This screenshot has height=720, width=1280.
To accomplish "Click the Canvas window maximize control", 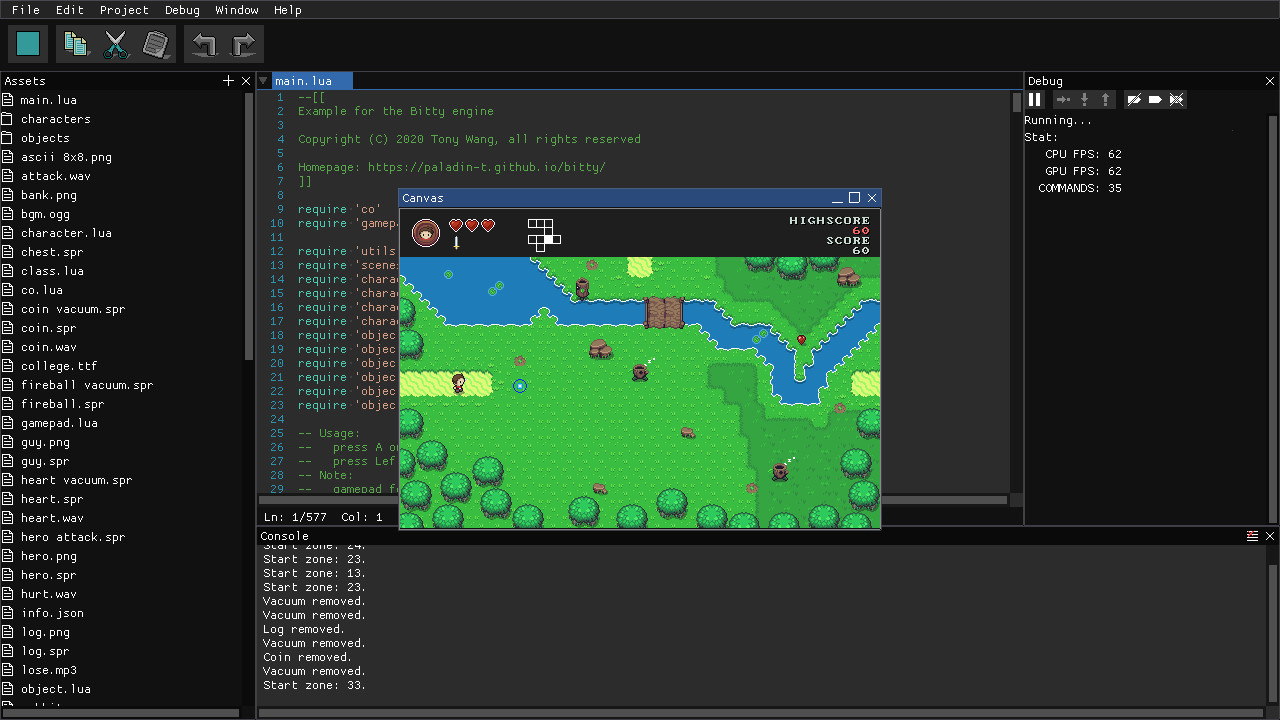I will tap(853, 198).
